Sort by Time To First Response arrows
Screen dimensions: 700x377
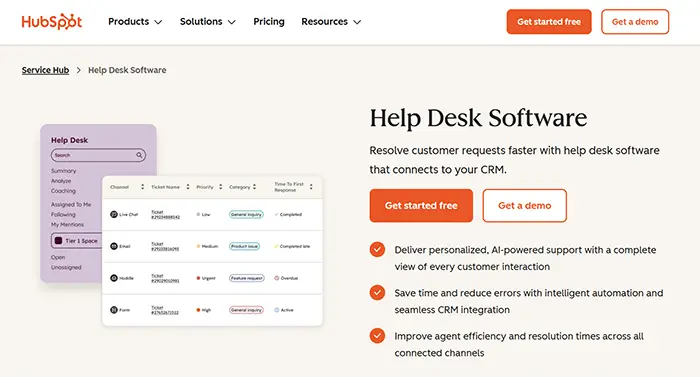(x=311, y=187)
